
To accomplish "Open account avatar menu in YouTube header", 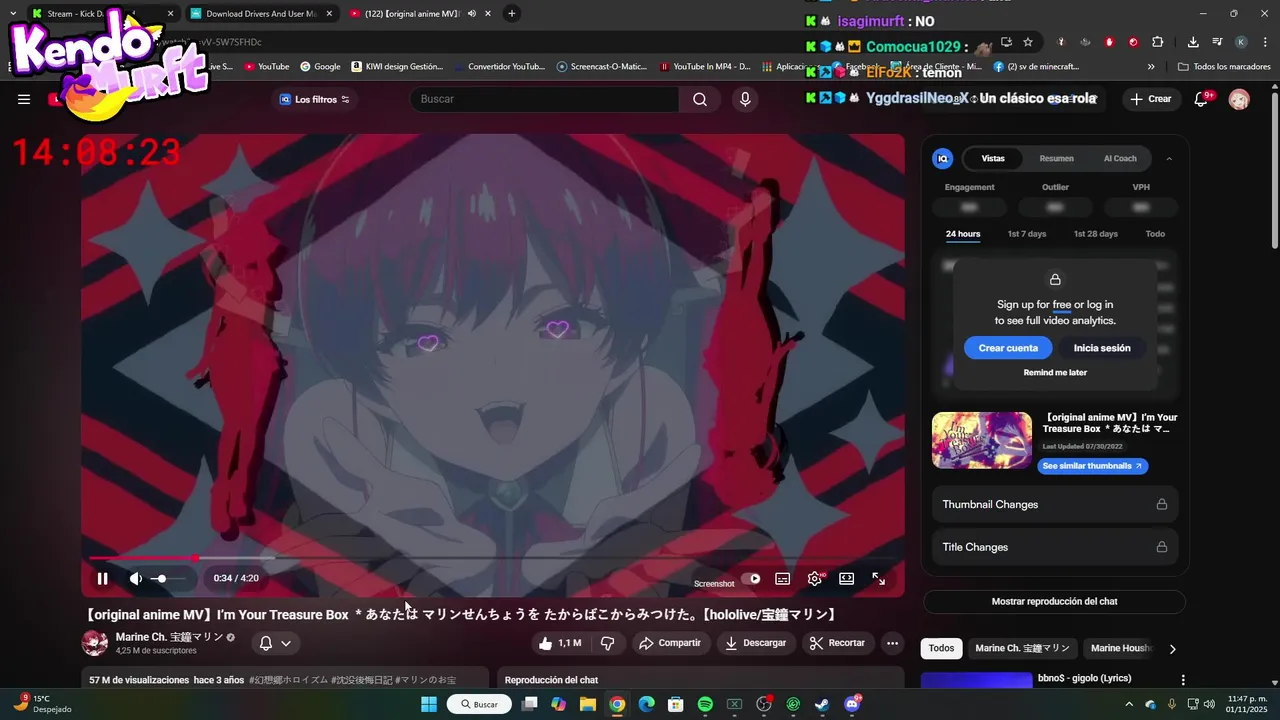I will pyautogui.click(x=1239, y=99).
